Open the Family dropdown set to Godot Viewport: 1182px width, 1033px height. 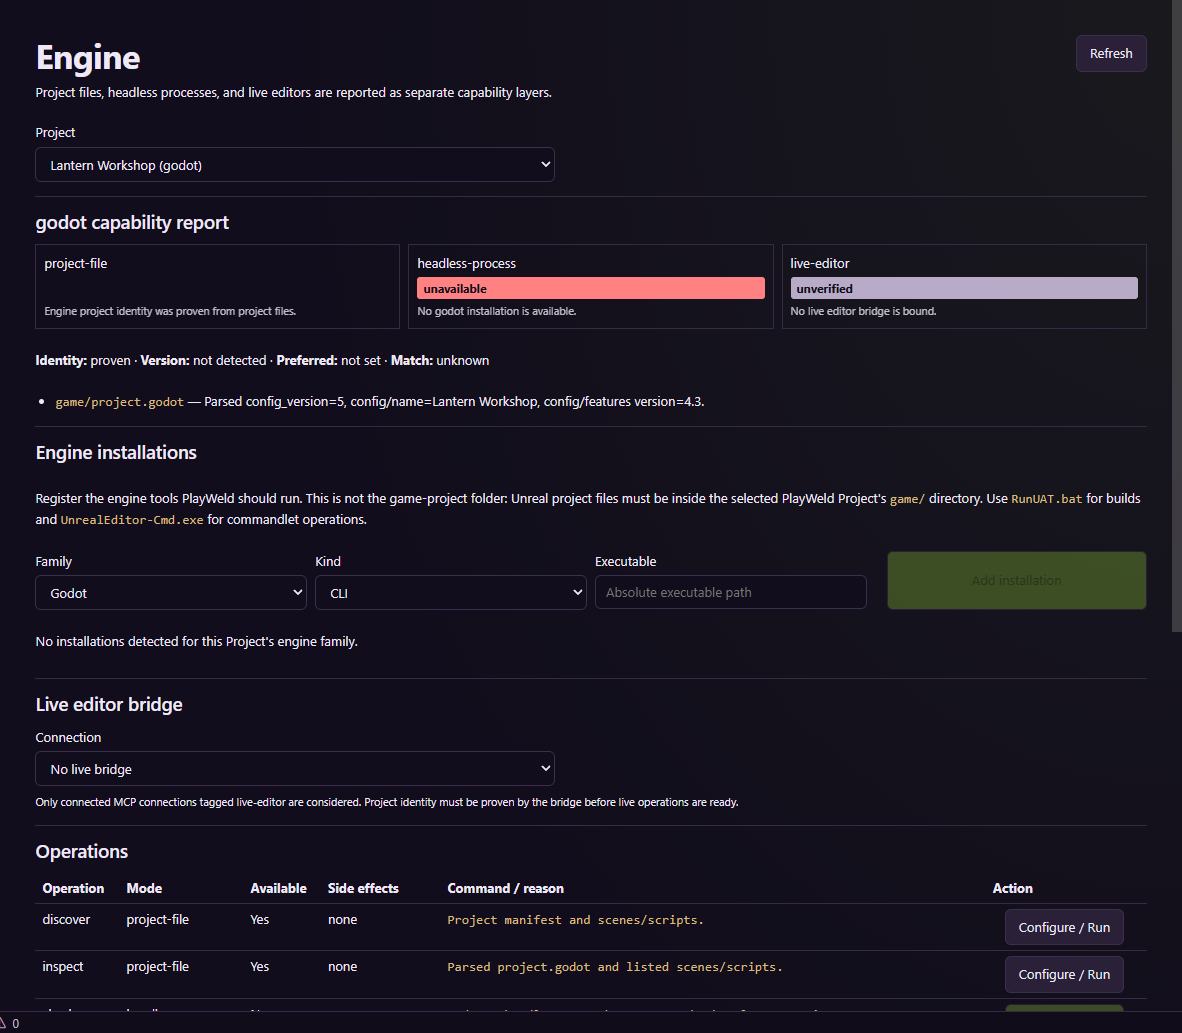[171, 593]
